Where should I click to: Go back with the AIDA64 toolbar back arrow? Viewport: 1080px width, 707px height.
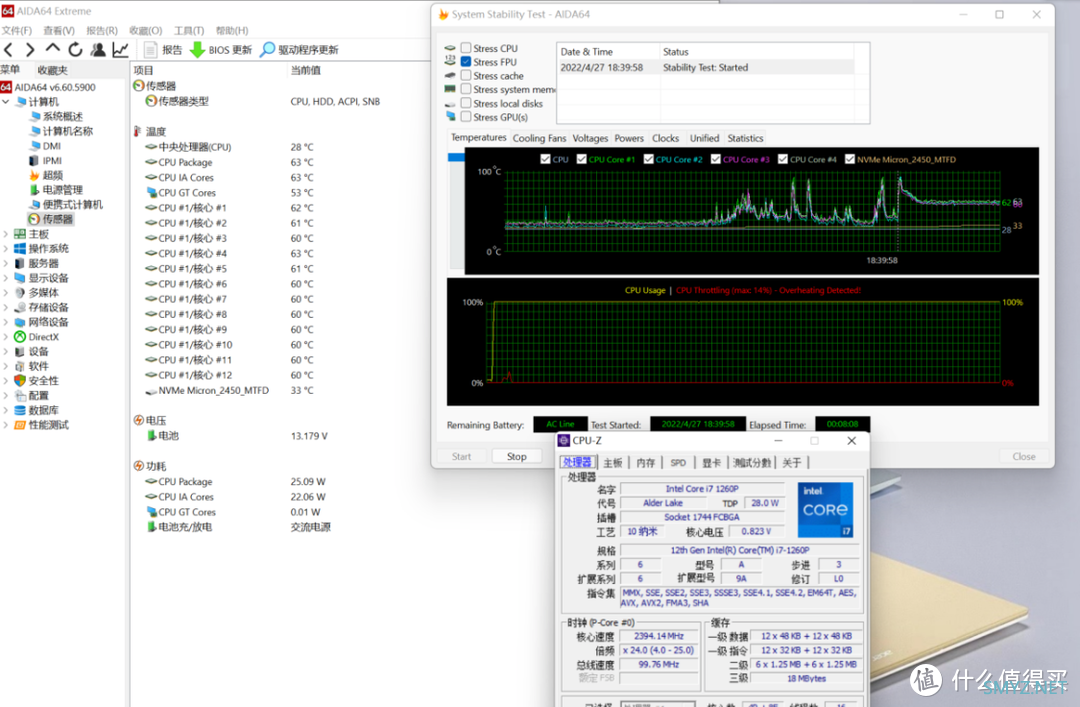[9, 50]
